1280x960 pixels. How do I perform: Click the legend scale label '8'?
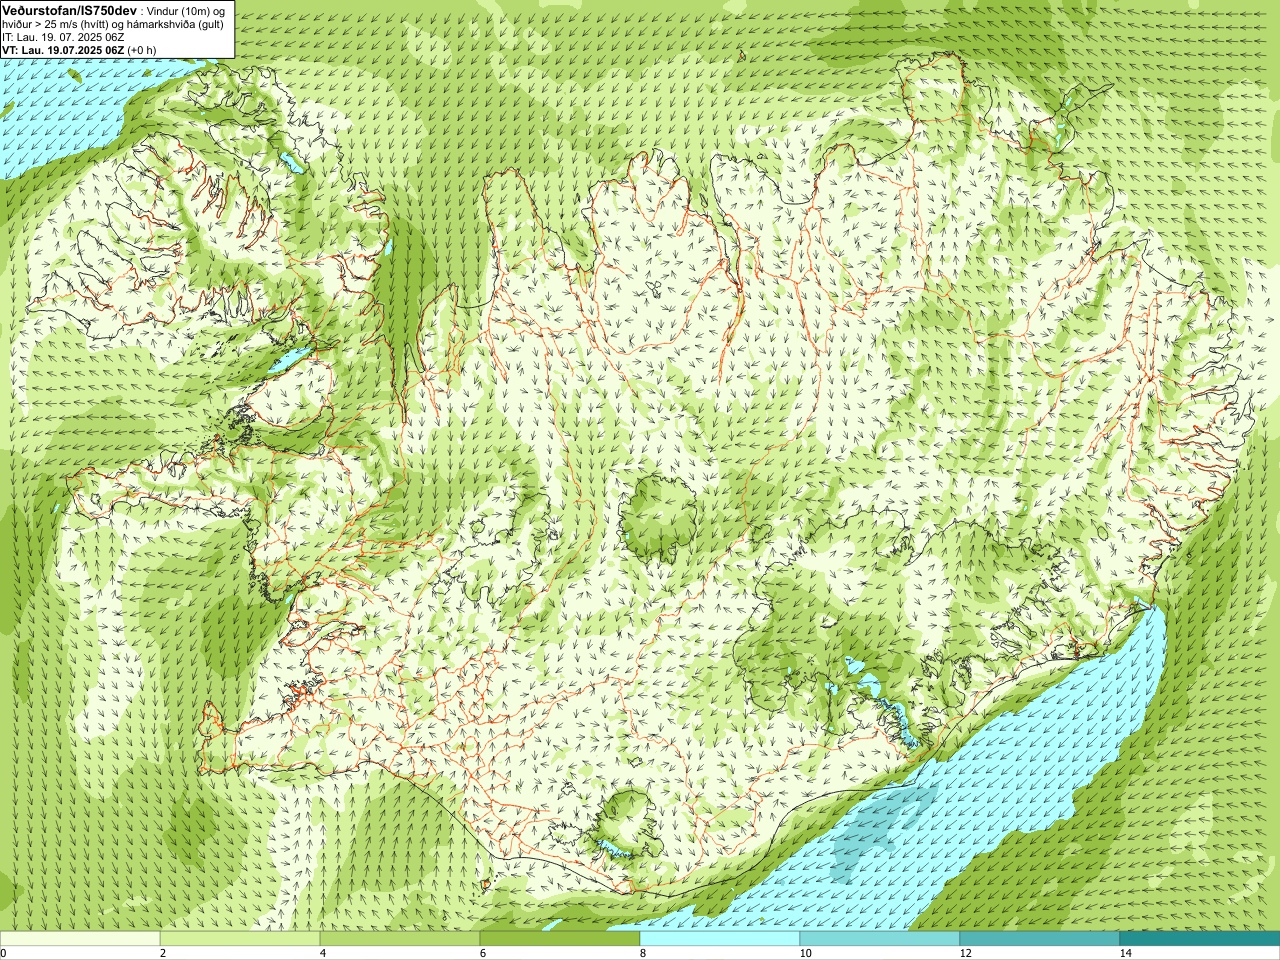click(x=642, y=953)
